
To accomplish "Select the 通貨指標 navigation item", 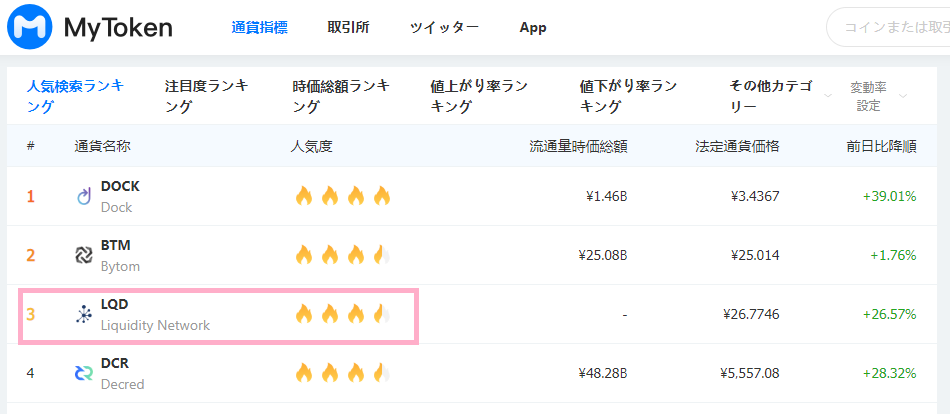I will (259, 28).
